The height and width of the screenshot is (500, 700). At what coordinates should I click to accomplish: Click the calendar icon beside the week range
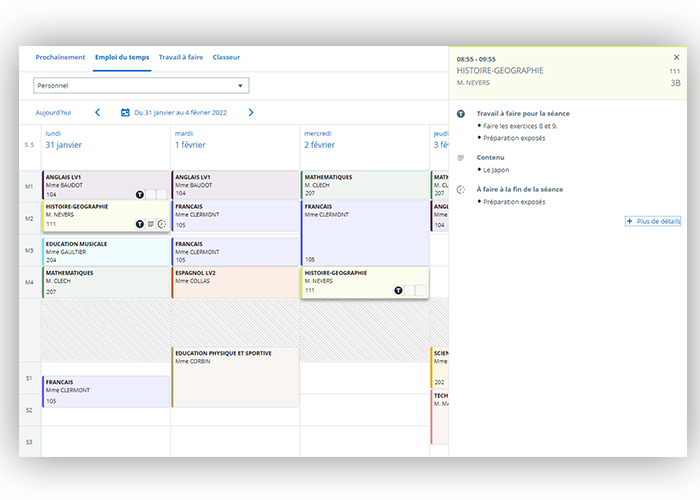pyautogui.click(x=125, y=113)
